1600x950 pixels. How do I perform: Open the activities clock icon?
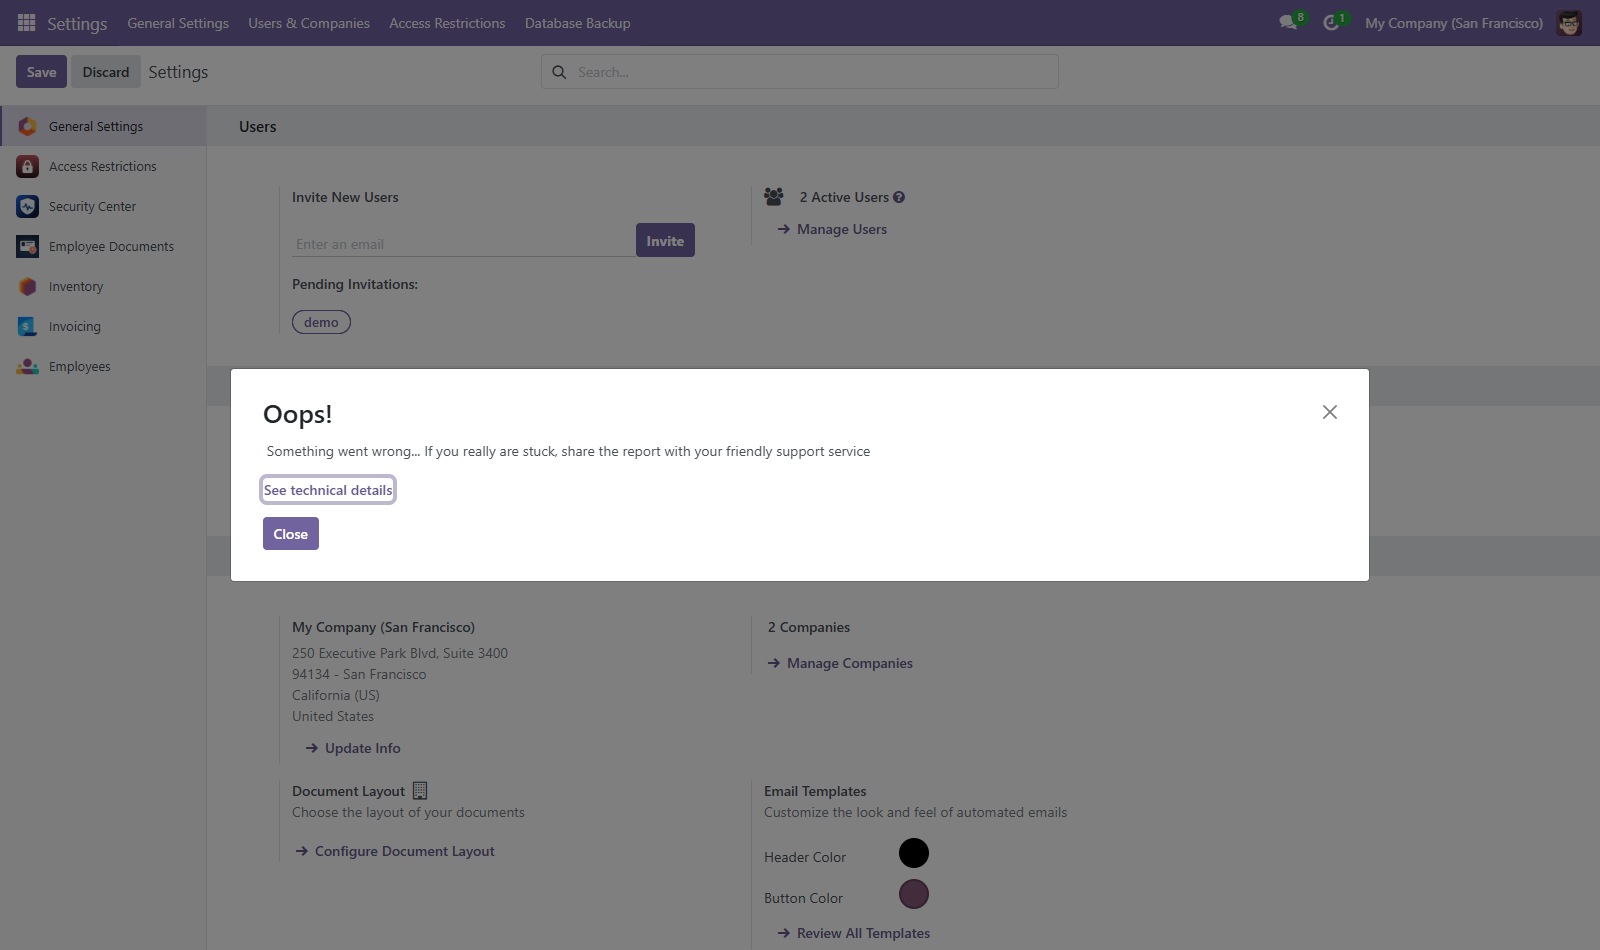click(1331, 22)
